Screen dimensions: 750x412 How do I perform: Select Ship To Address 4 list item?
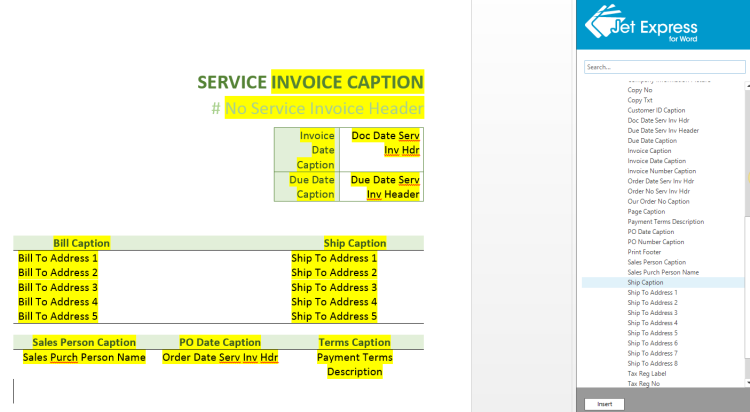(x=652, y=323)
